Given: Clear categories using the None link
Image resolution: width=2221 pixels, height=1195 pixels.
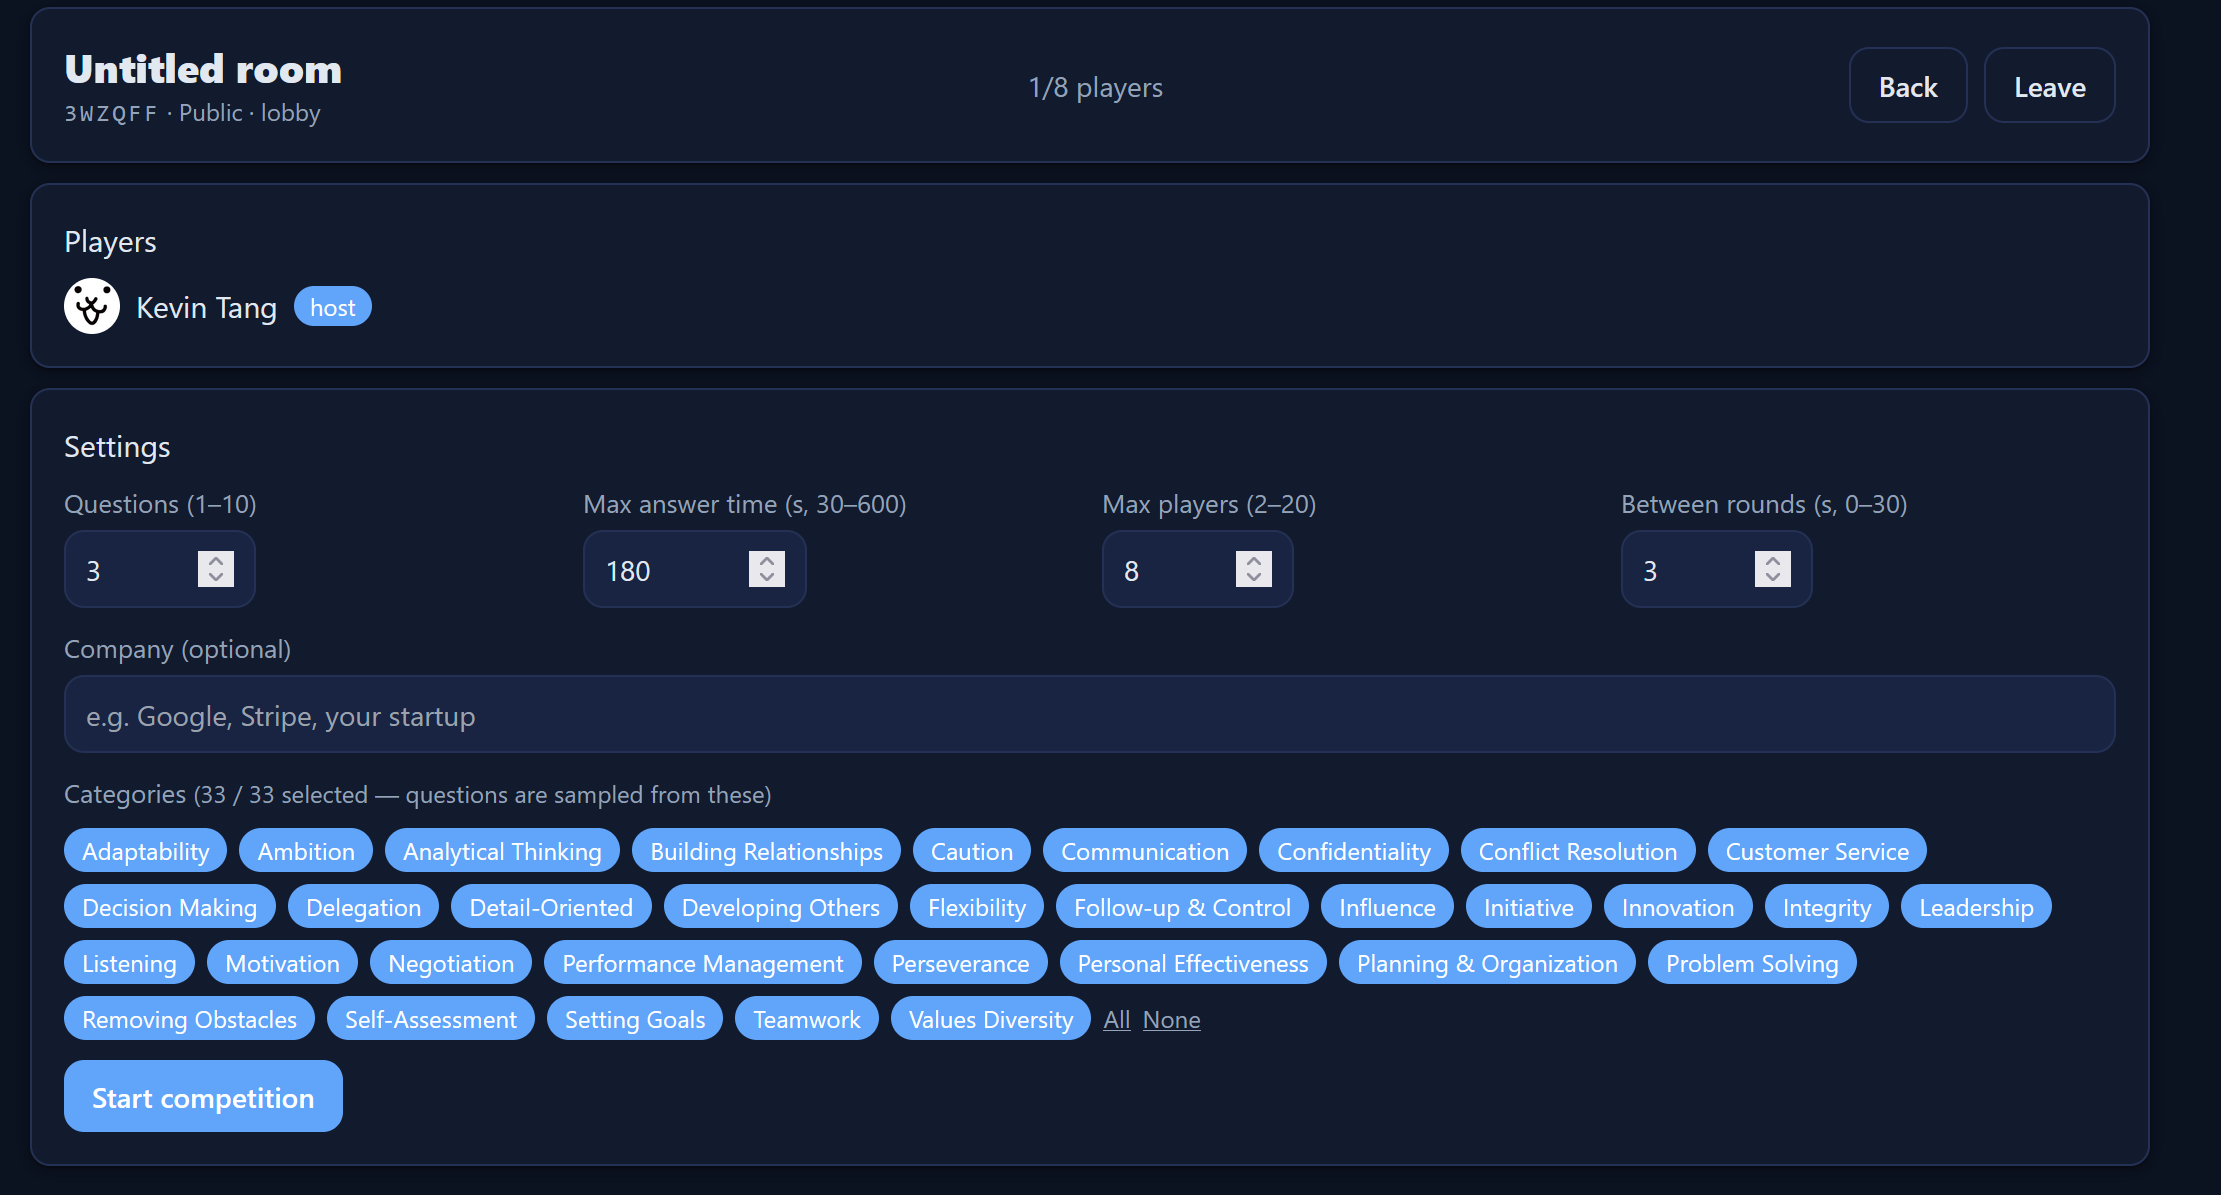Looking at the screenshot, I should [1171, 1019].
